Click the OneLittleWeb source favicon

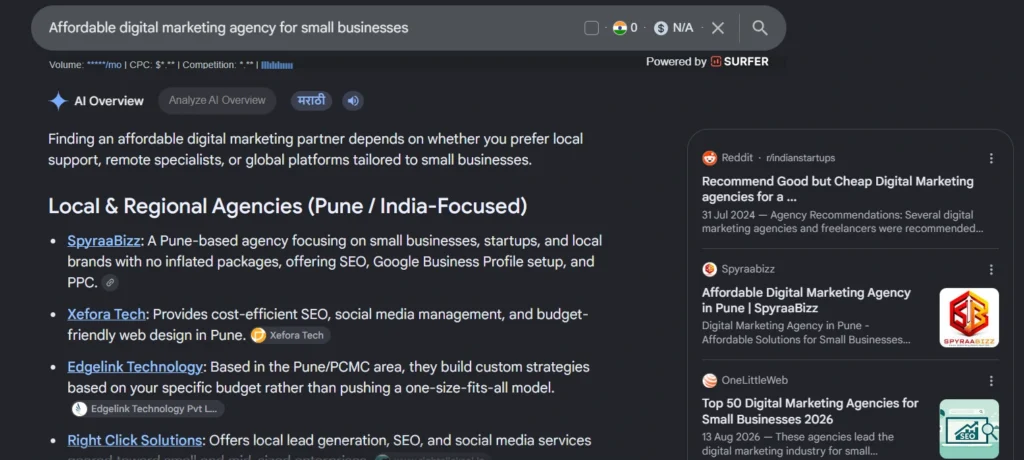coord(709,380)
